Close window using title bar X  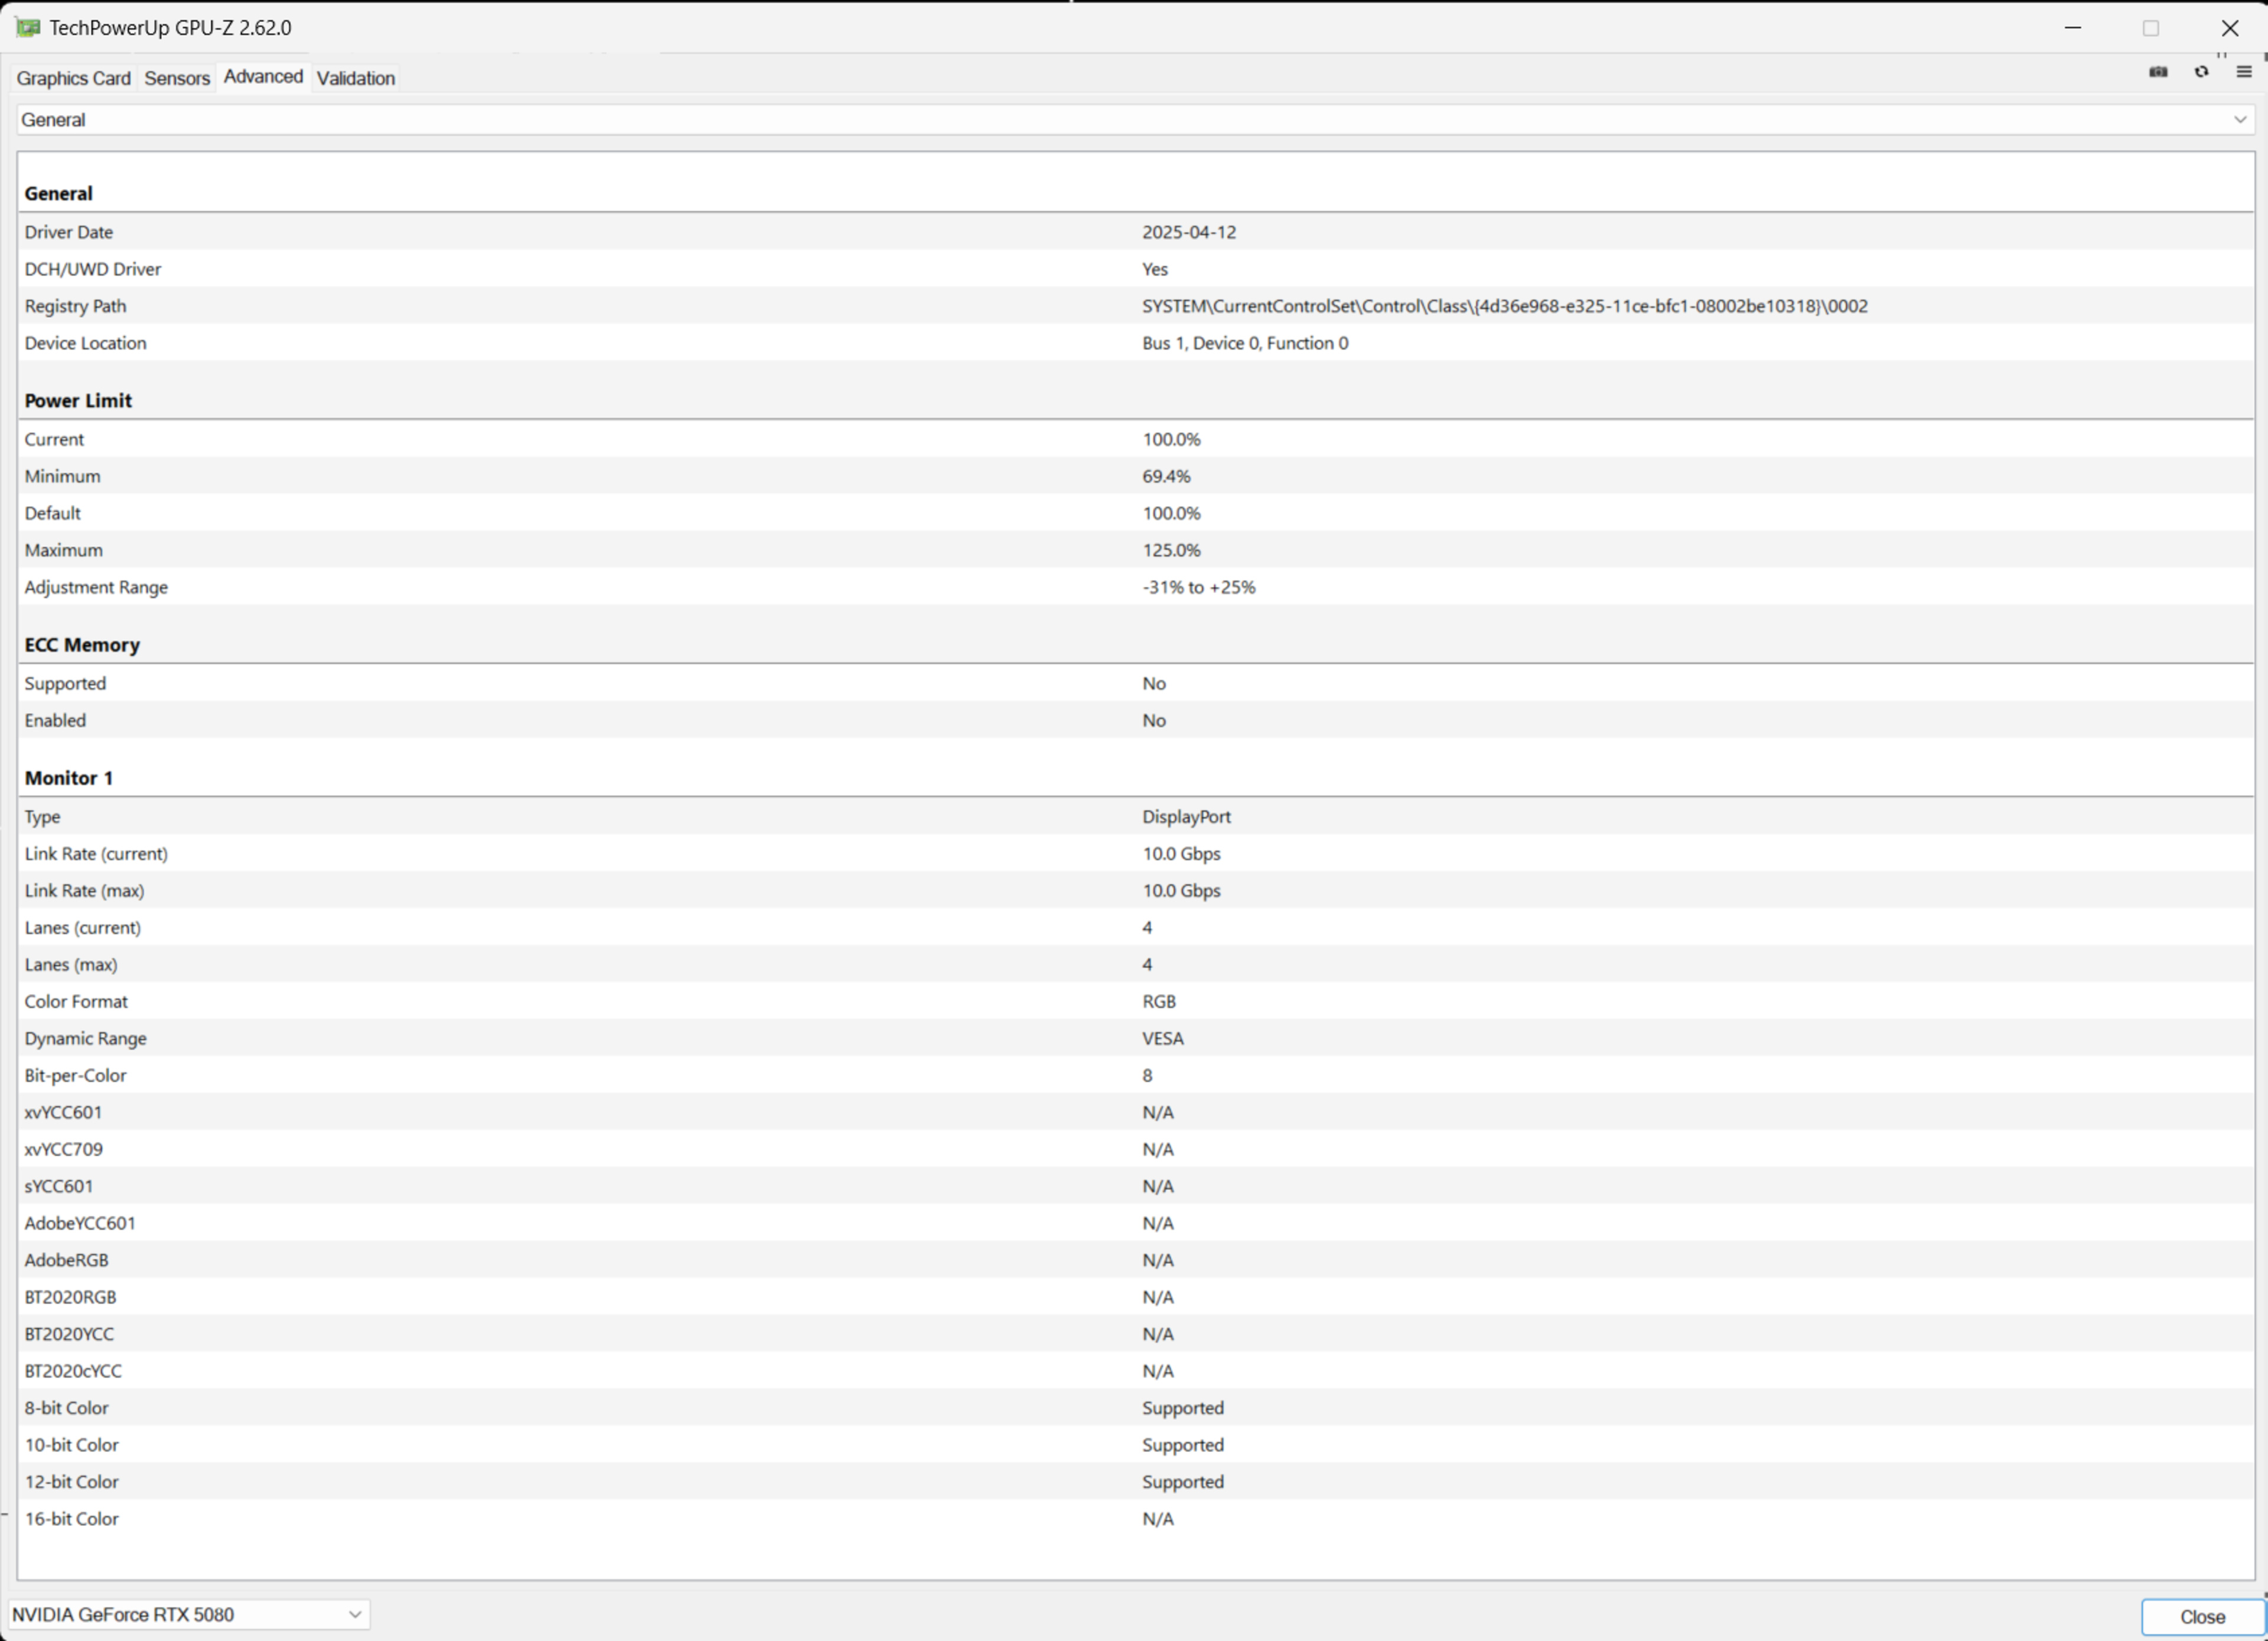coord(2230,28)
